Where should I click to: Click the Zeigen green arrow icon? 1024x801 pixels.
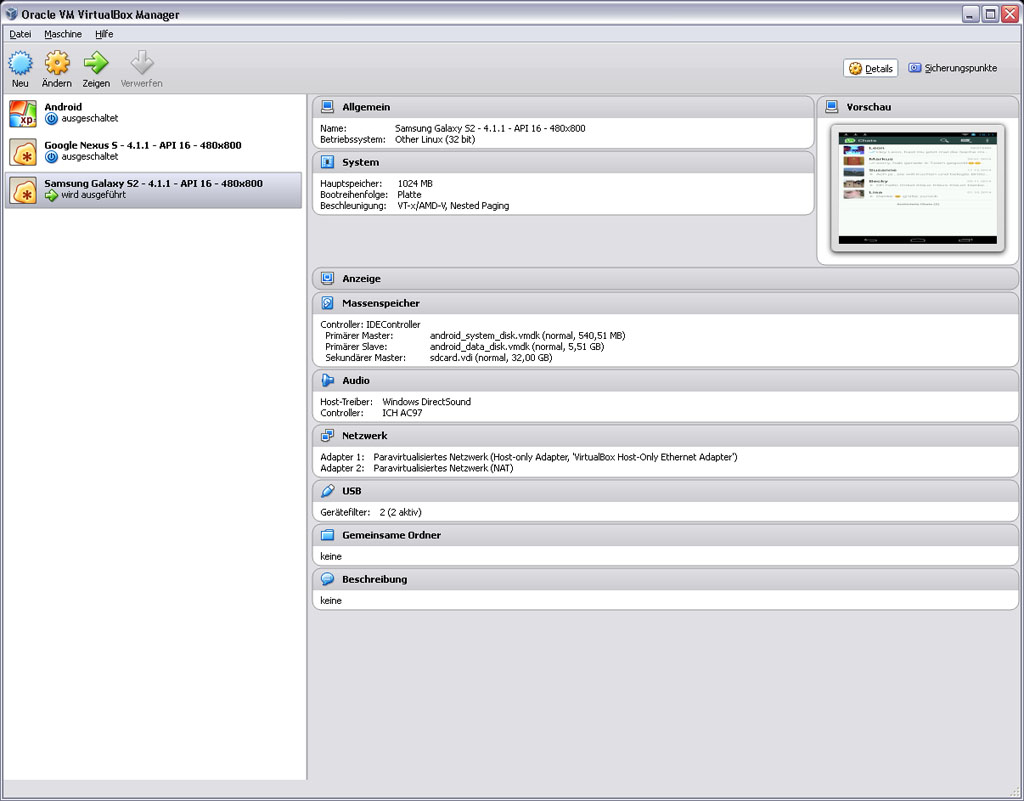pos(96,63)
